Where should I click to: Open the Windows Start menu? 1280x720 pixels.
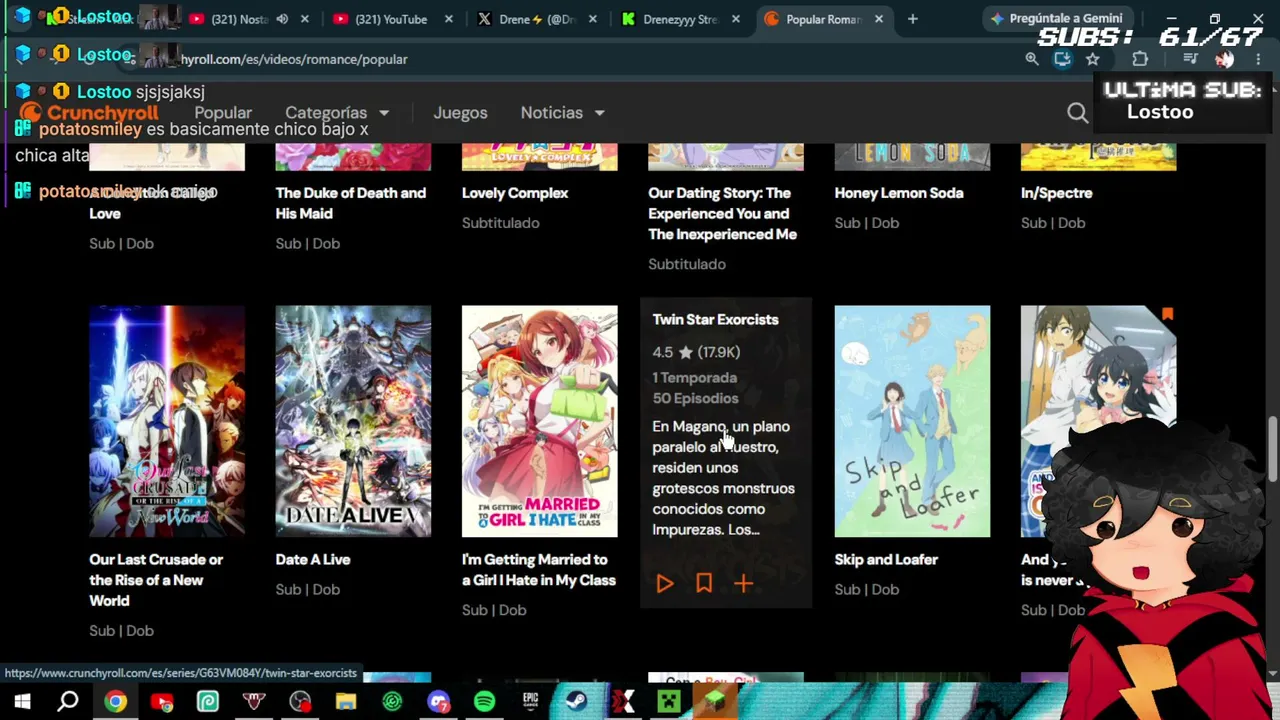(22, 702)
